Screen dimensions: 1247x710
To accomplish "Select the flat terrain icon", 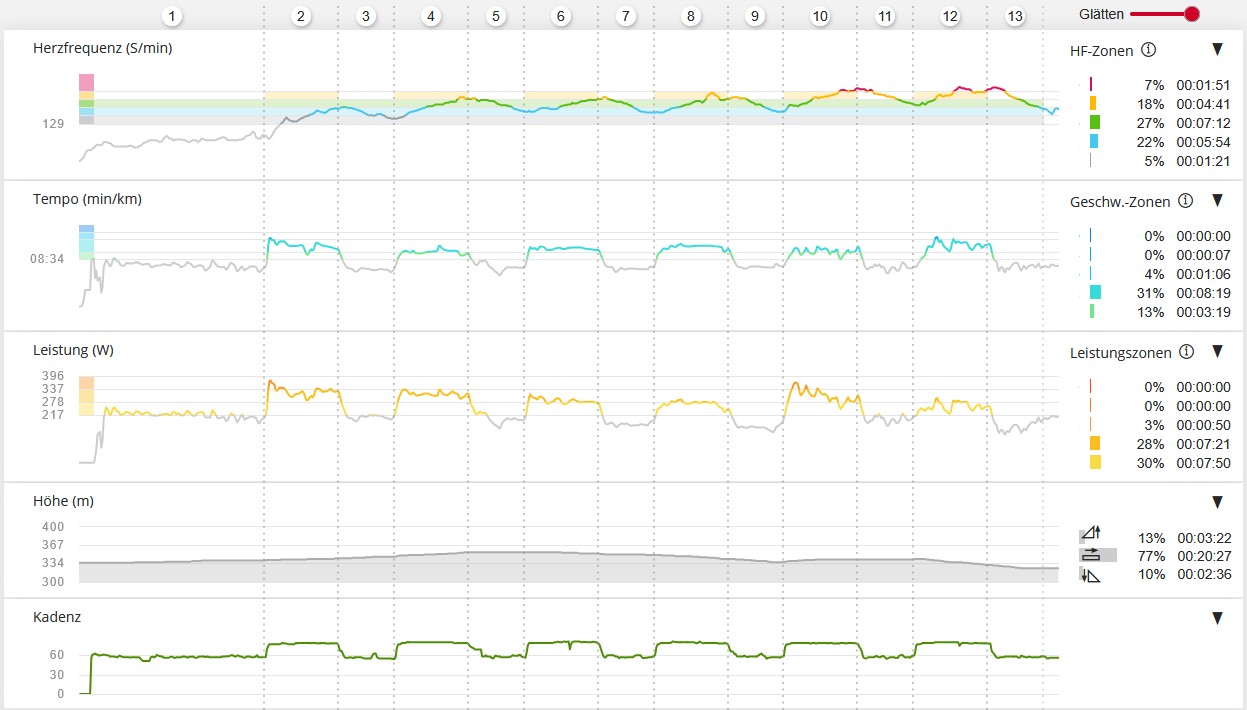I will pyautogui.click(x=1090, y=555).
